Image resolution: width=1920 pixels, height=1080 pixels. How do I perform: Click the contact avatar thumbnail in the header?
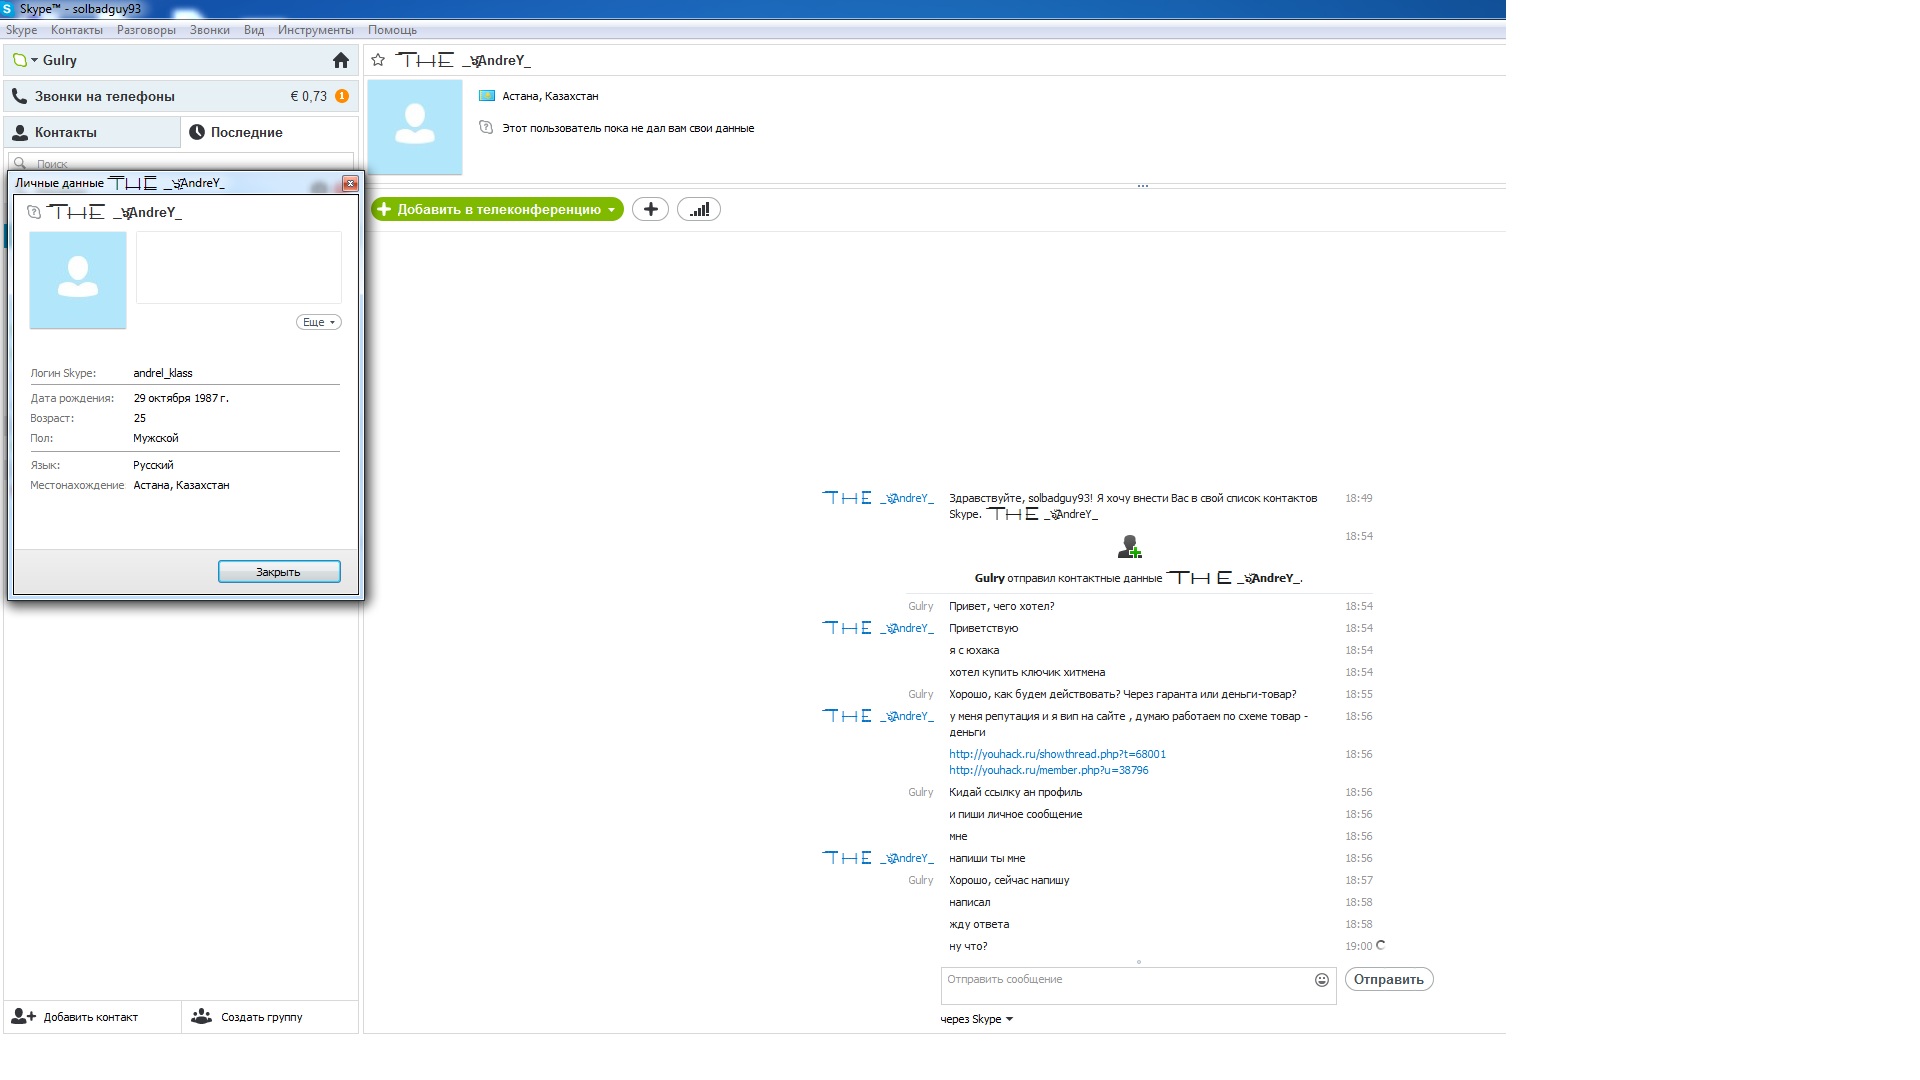(415, 126)
